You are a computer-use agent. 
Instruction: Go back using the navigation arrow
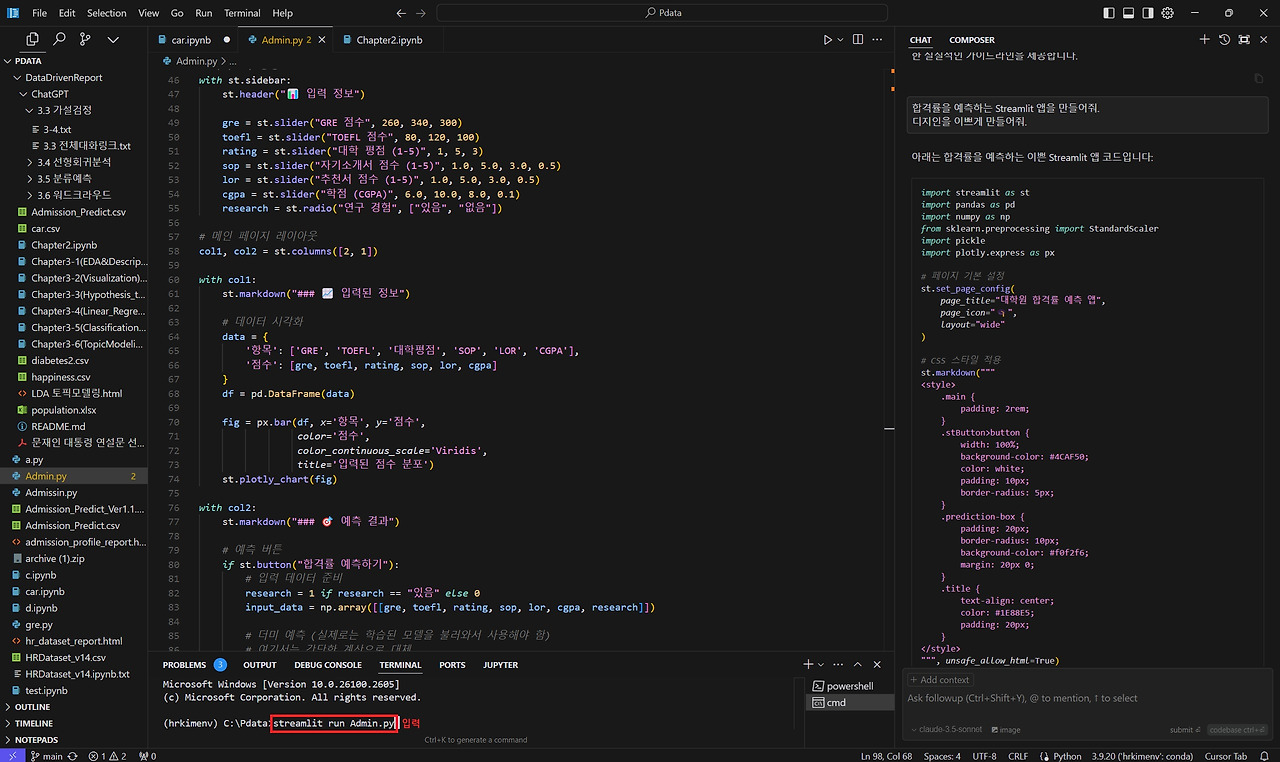pyautogui.click(x=401, y=13)
